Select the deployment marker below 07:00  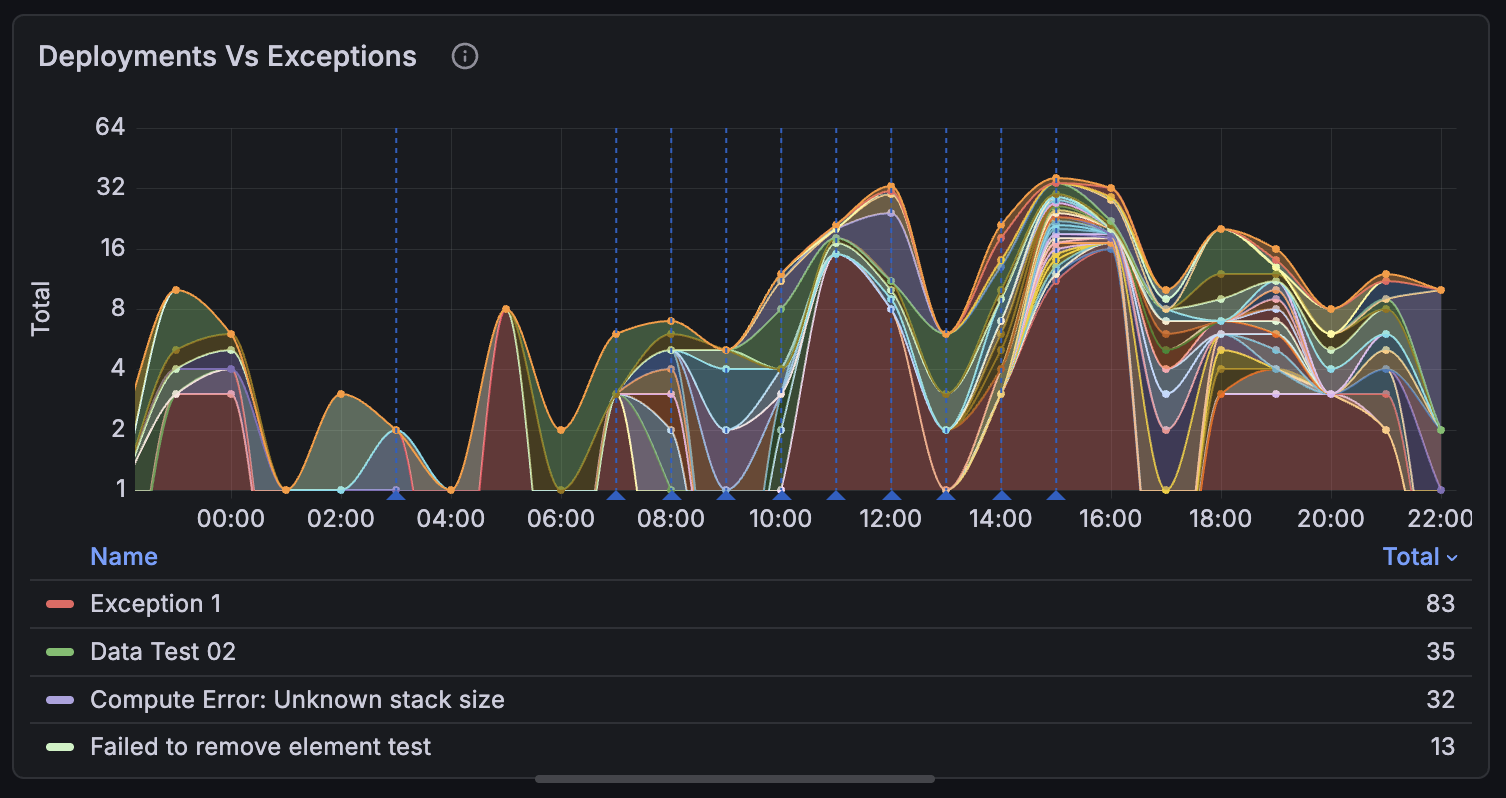pos(616,492)
